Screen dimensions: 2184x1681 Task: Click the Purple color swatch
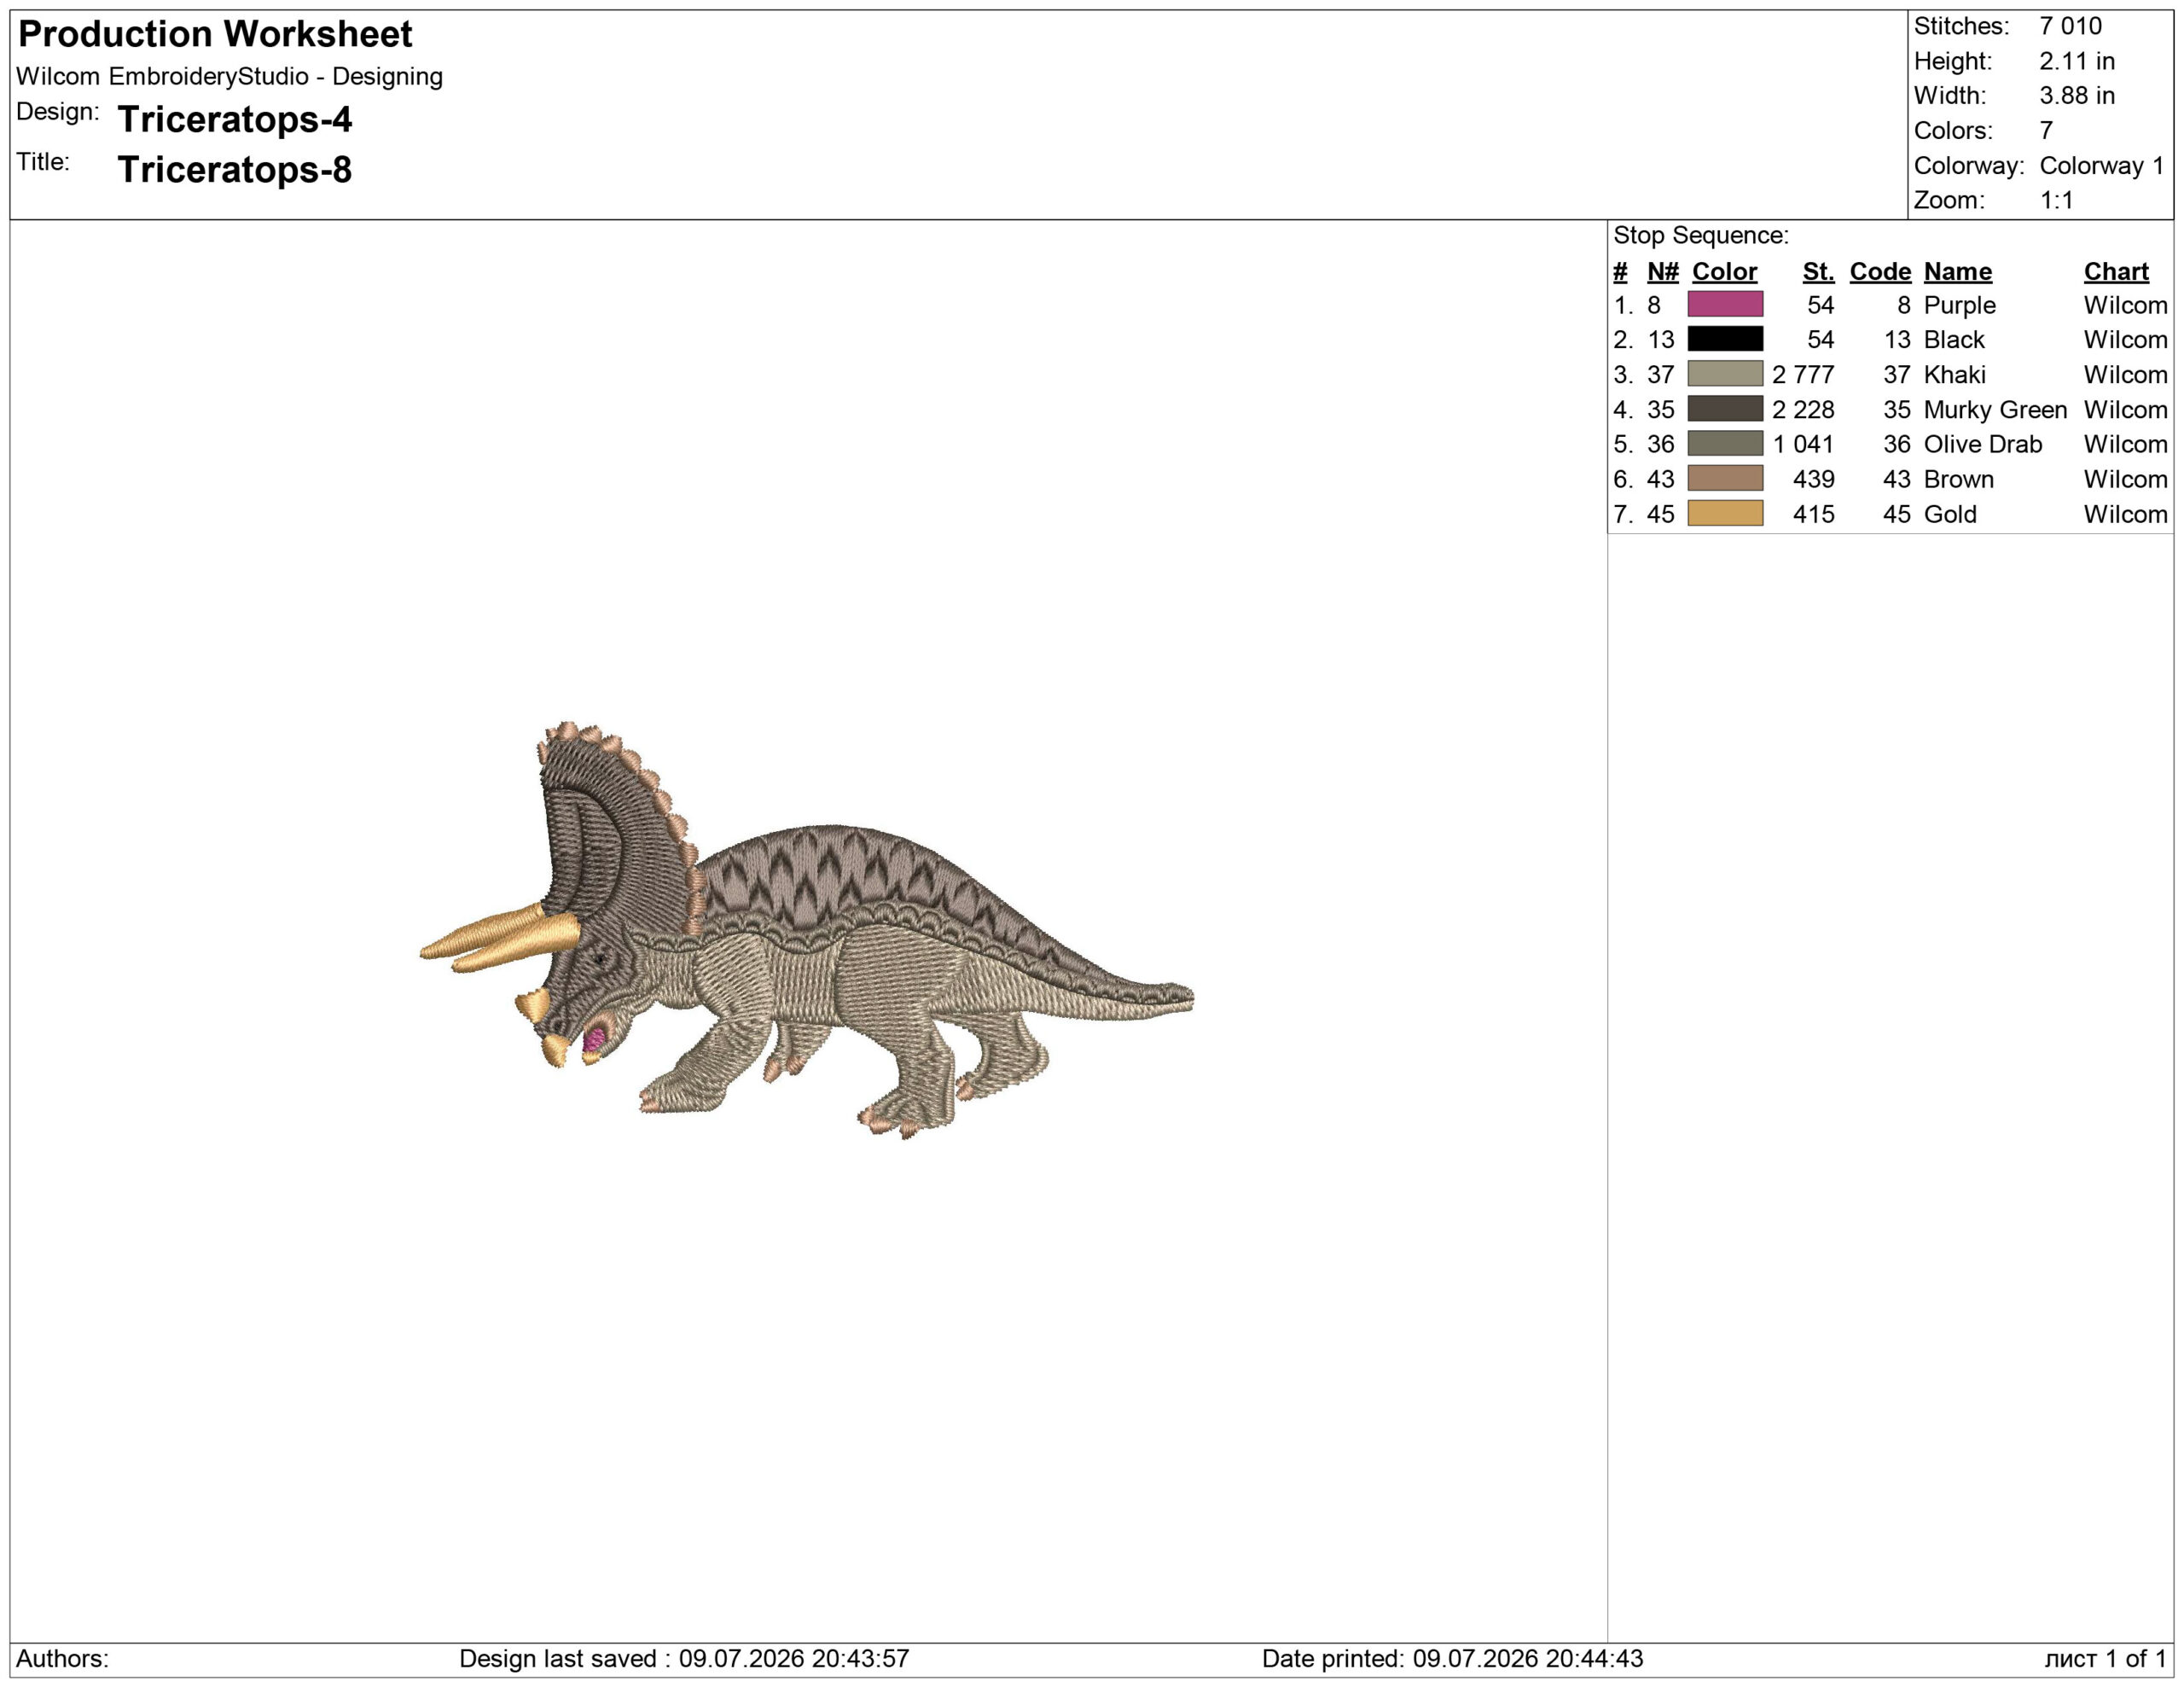[x=1725, y=304]
